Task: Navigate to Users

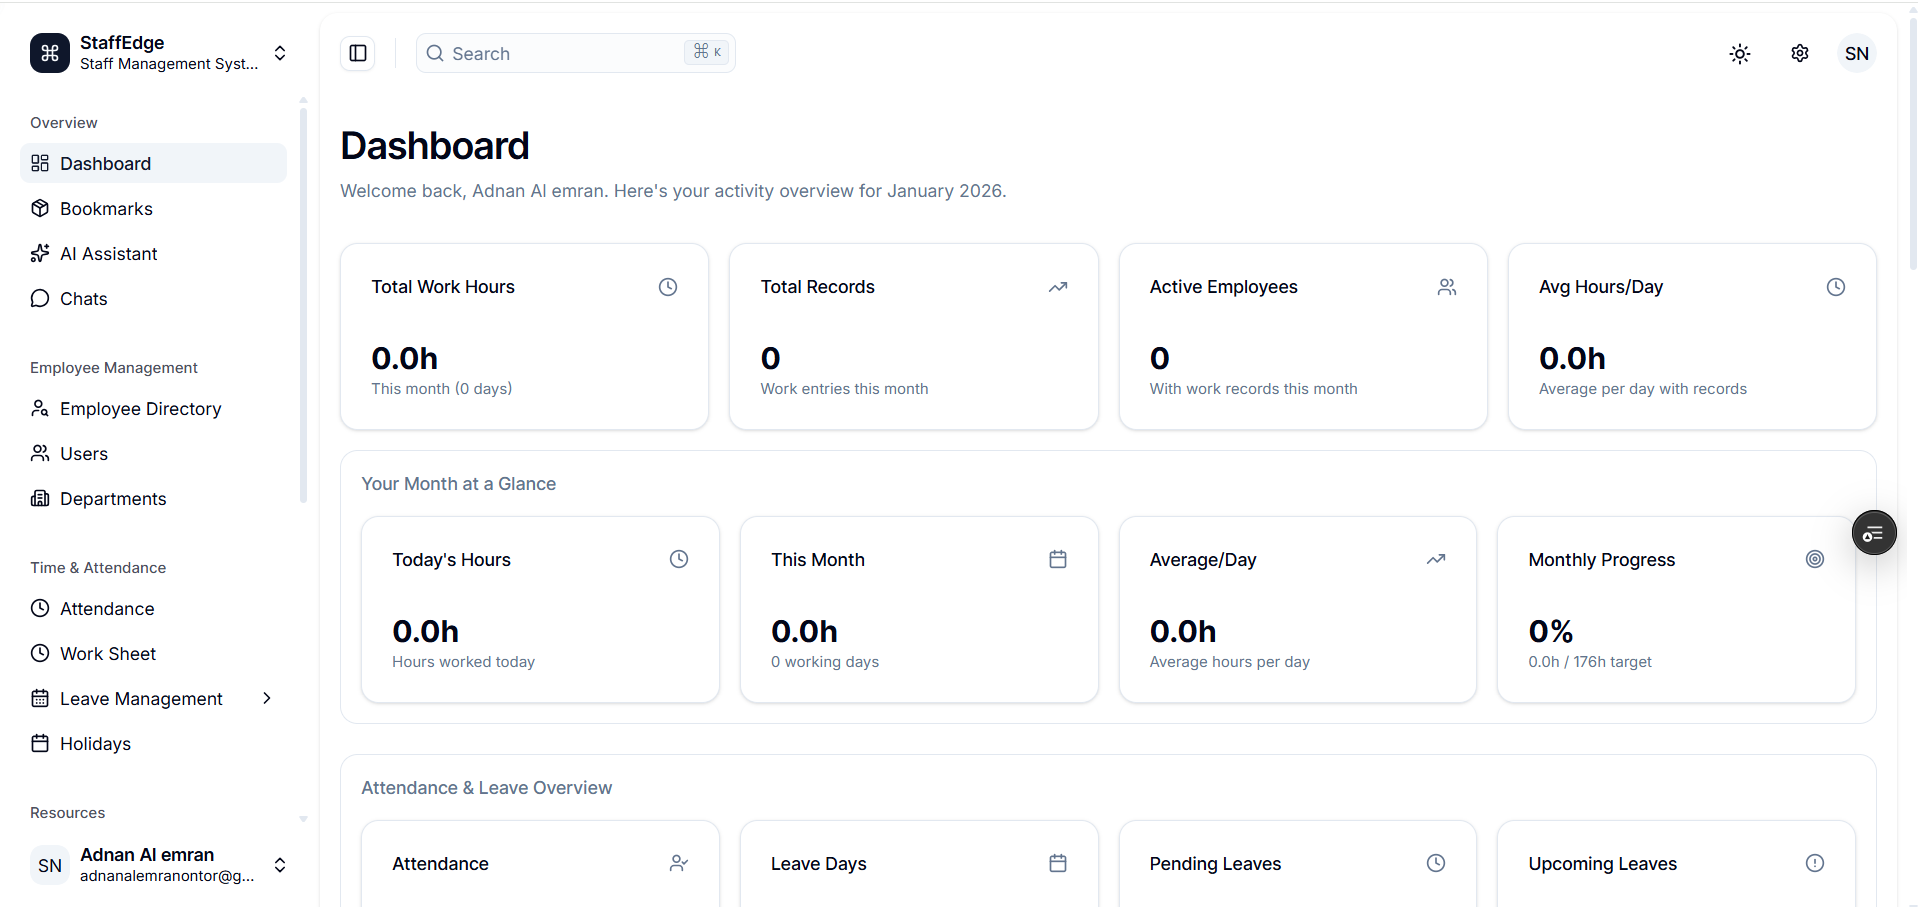Action: click(x=153, y=453)
